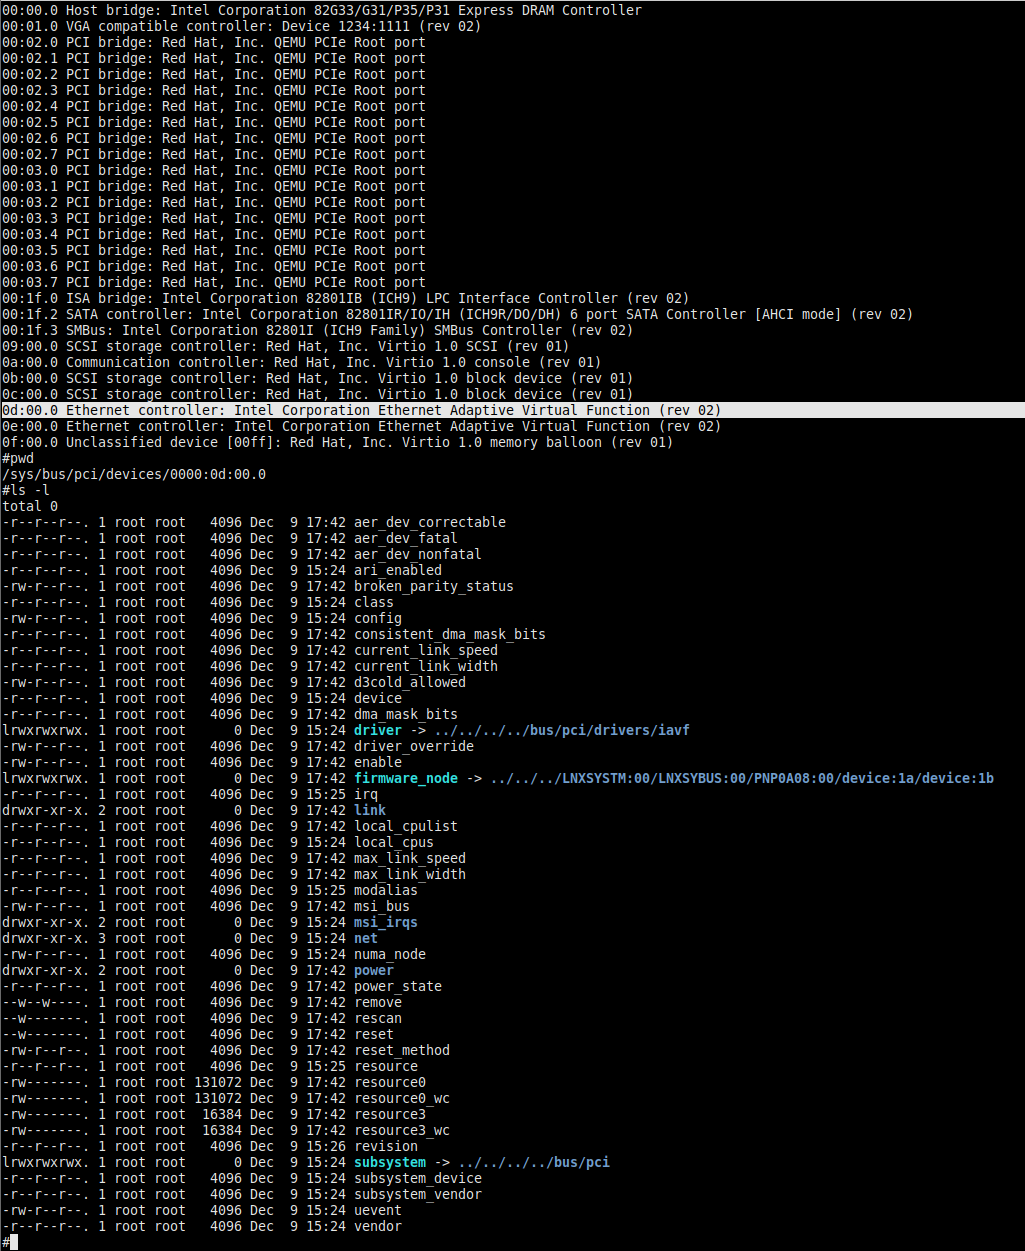Click the LNXSYSTM:00 firmware node target path
The width and height of the screenshot is (1025, 1251).
pyautogui.click(x=742, y=778)
